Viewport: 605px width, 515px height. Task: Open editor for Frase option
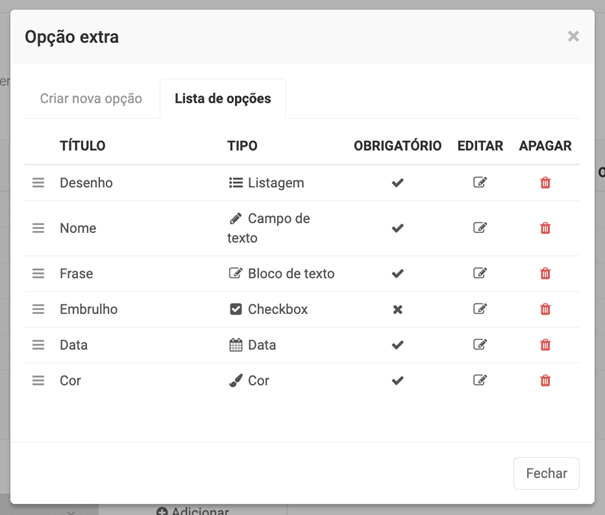[480, 273]
